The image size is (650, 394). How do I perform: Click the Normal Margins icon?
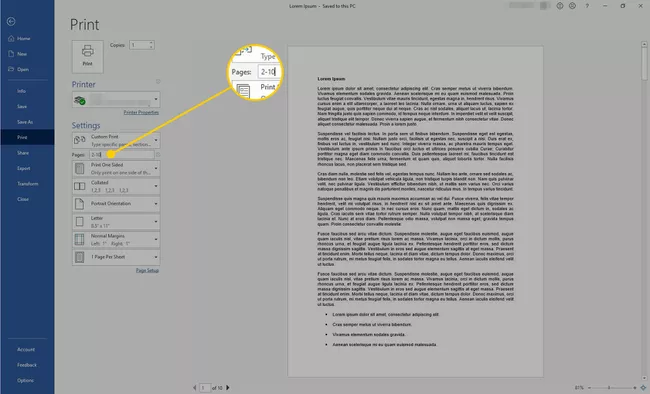[79, 240]
